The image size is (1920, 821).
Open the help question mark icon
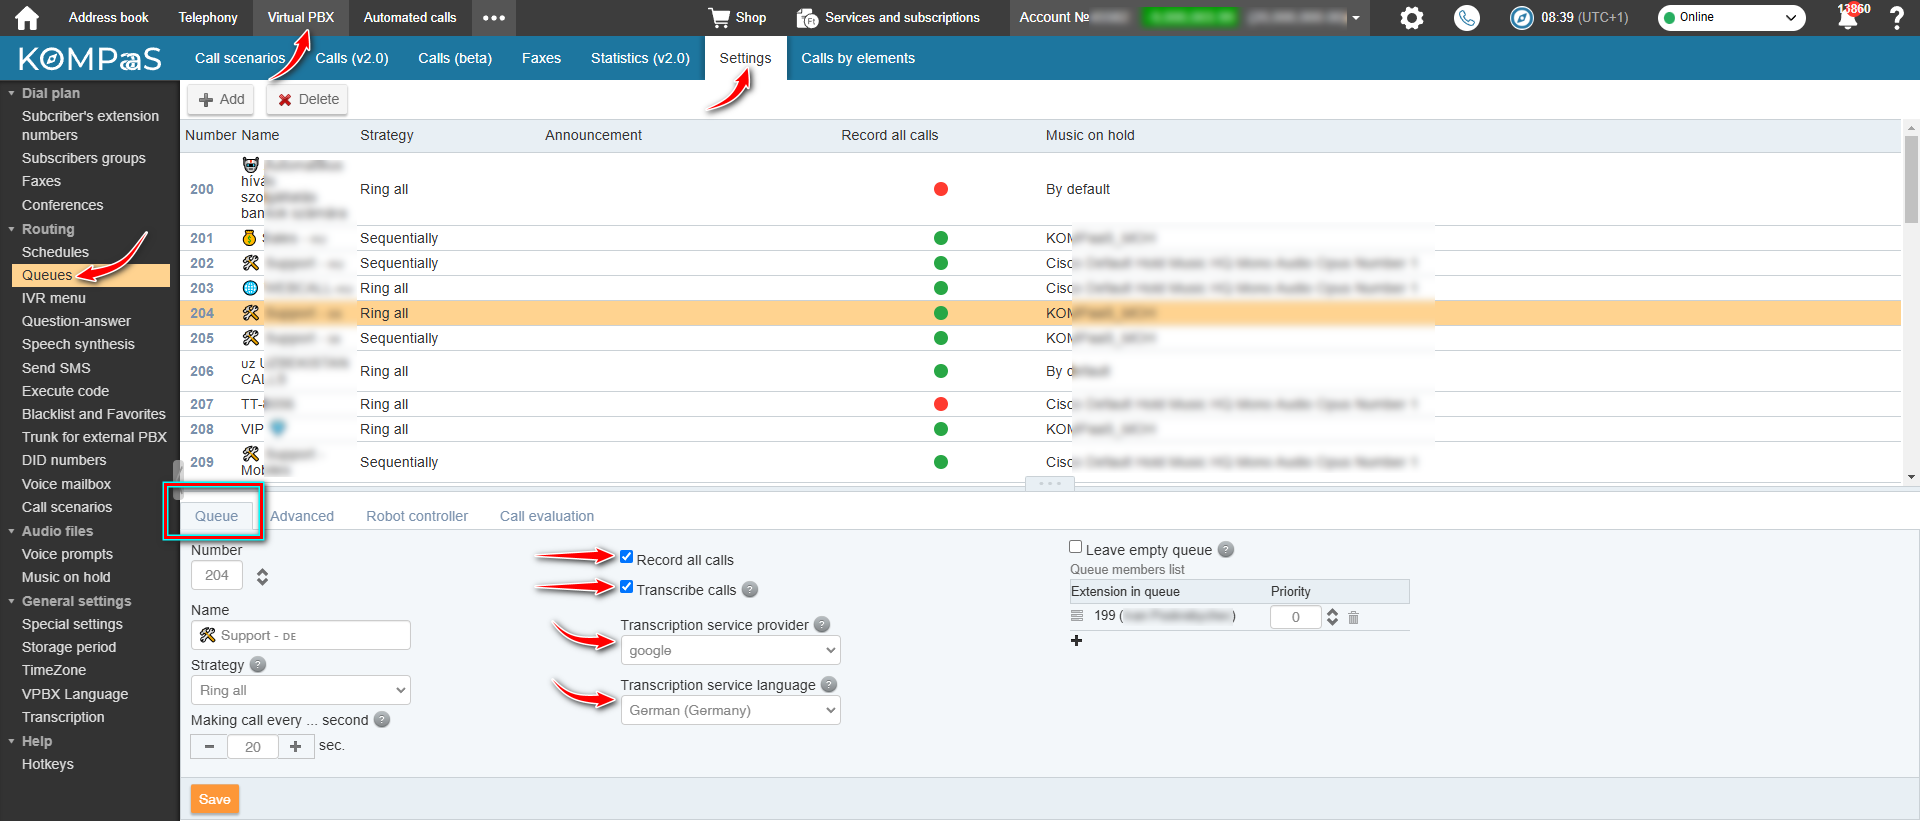[x=1897, y=17]
